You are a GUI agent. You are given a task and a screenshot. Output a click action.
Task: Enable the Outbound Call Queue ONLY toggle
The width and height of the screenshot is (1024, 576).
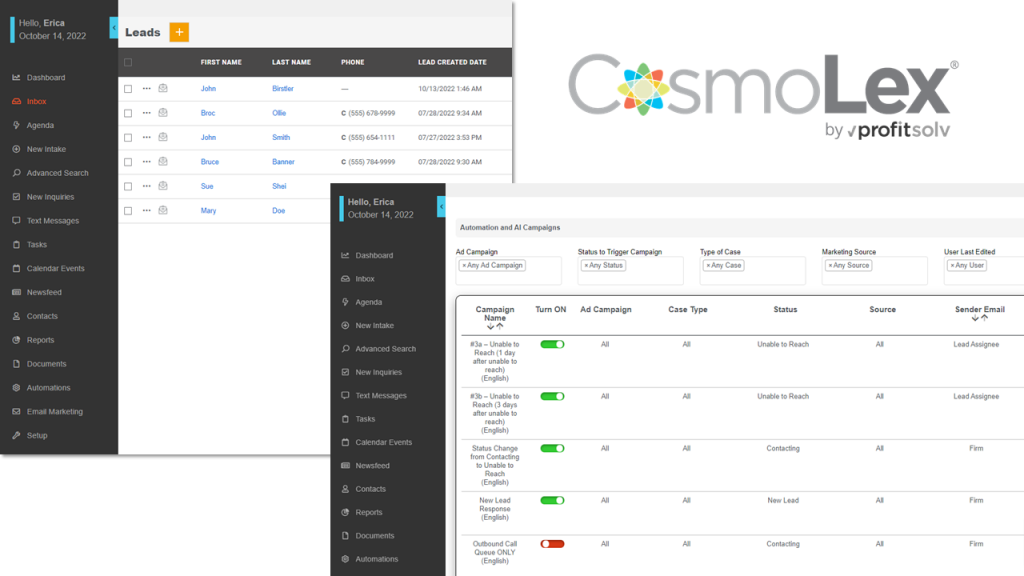[552, 544]
